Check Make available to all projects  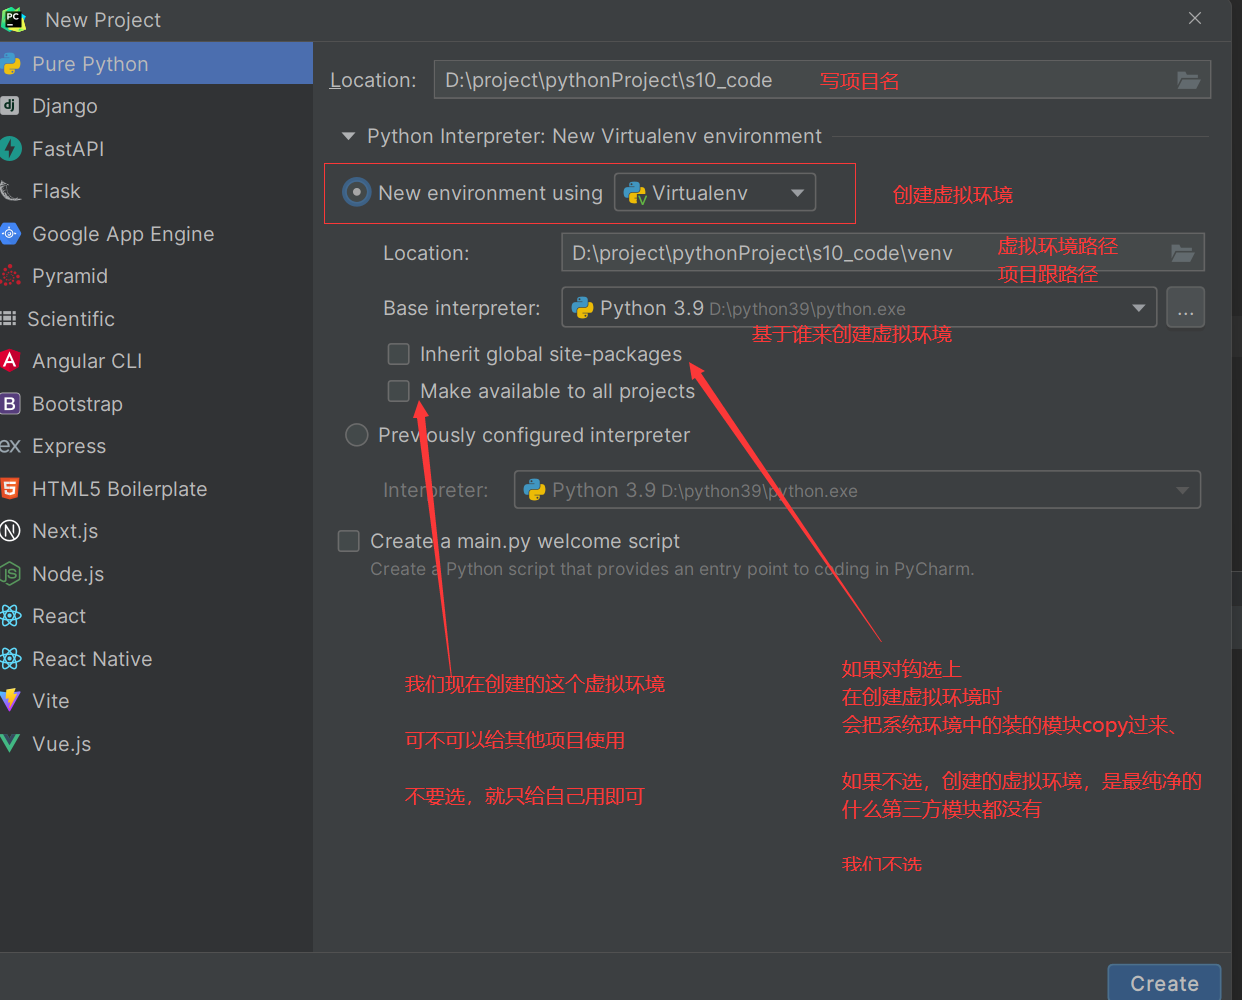(x=399, y=391)
